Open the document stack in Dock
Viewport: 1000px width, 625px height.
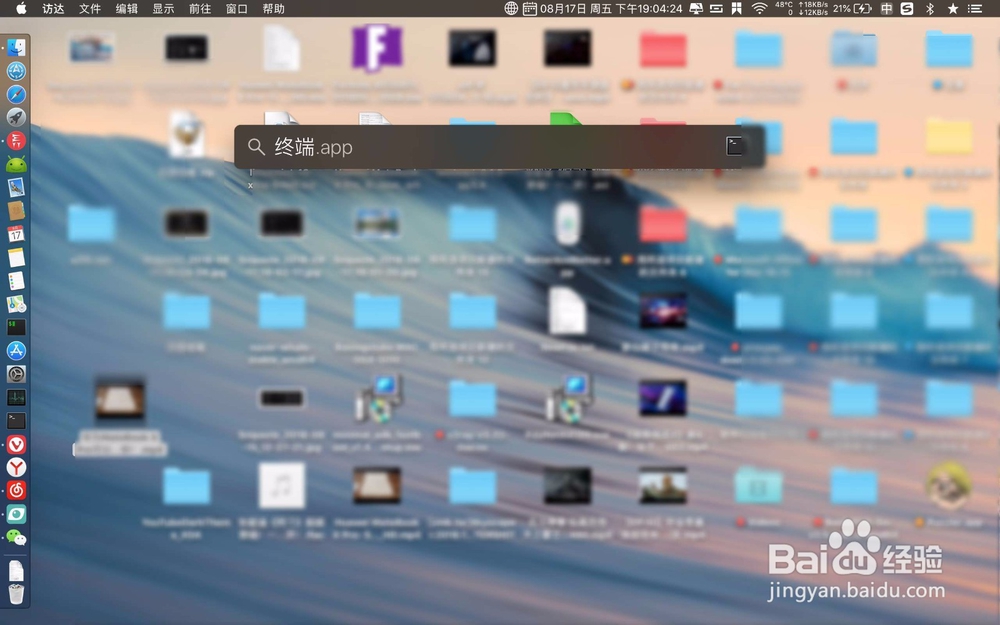16,571
